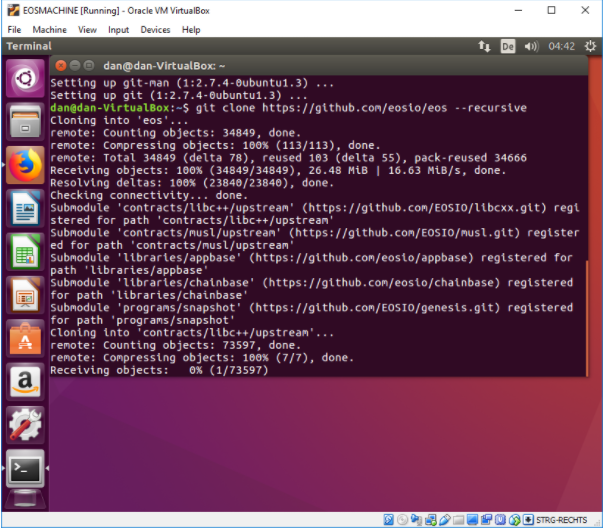Open the Help menu
This screenshot has height=529, width=603.
click(191, 30)
